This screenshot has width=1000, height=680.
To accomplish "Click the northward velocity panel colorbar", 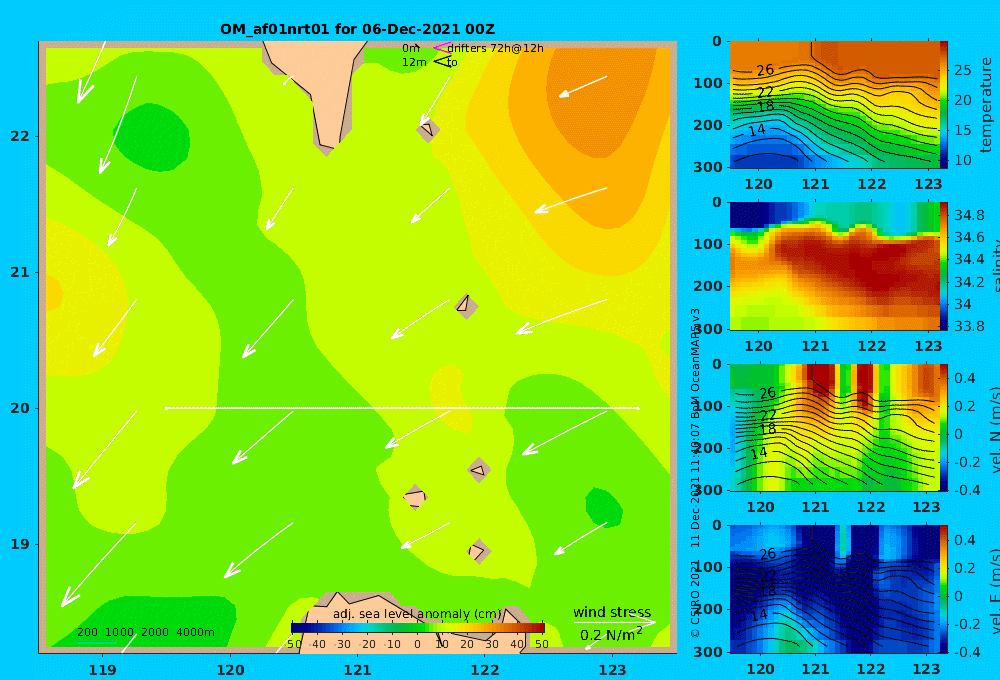I will click(944, 427).
